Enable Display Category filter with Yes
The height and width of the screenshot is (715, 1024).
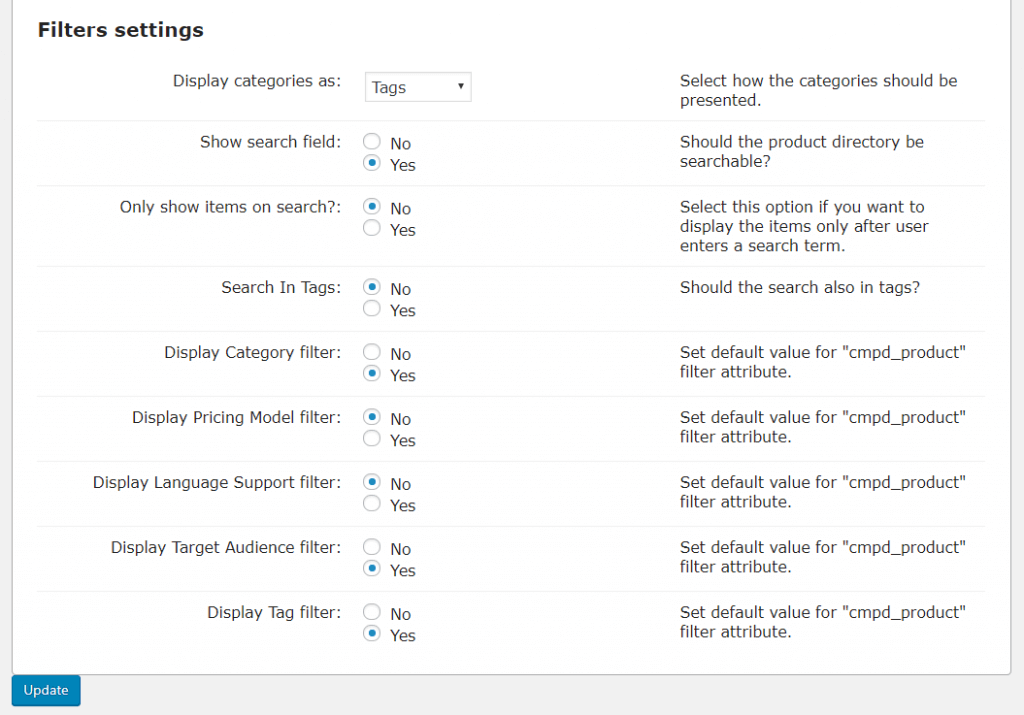[372, 375]
